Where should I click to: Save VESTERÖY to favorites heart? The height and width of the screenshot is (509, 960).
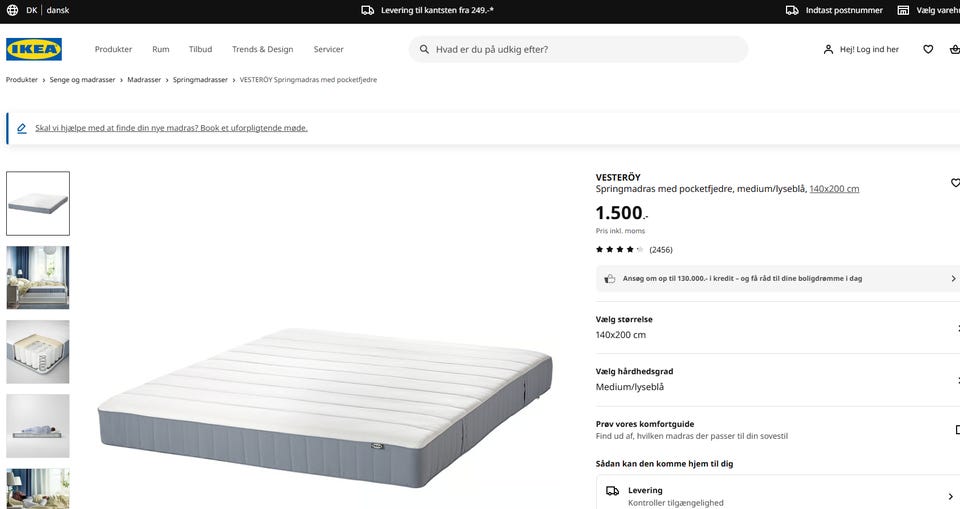point(954,183)
